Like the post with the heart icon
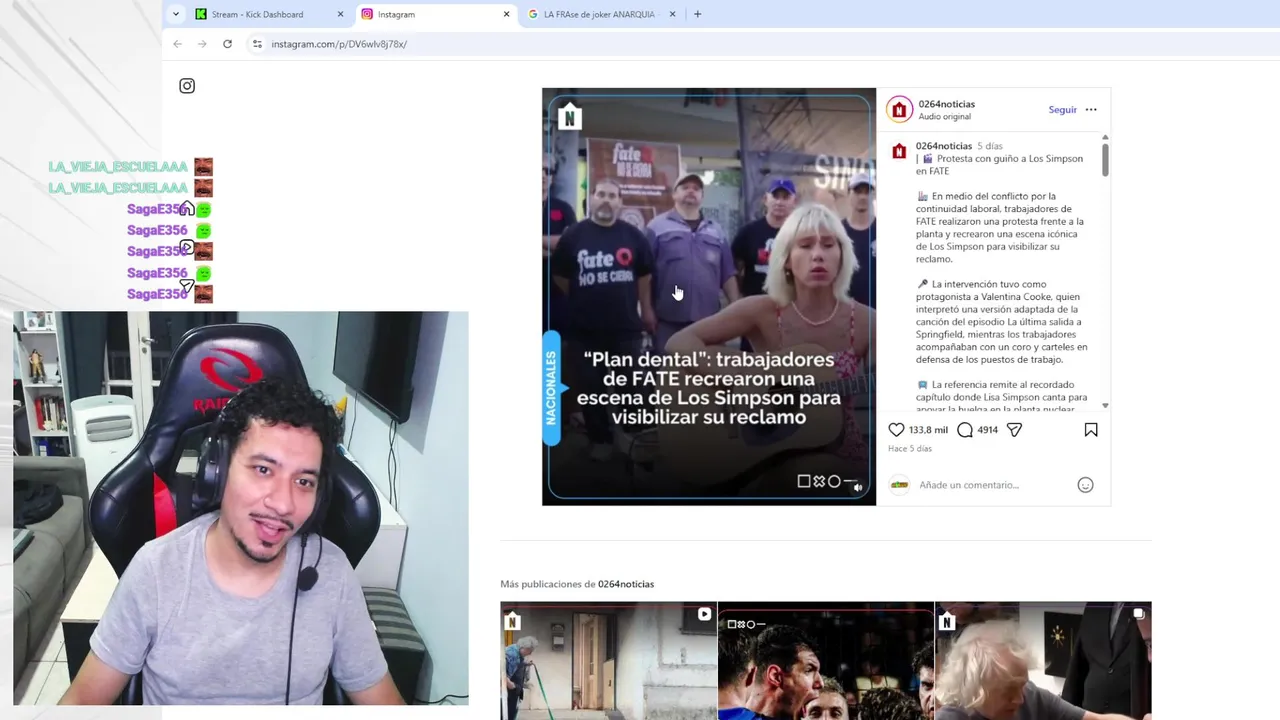 [896, 430]
